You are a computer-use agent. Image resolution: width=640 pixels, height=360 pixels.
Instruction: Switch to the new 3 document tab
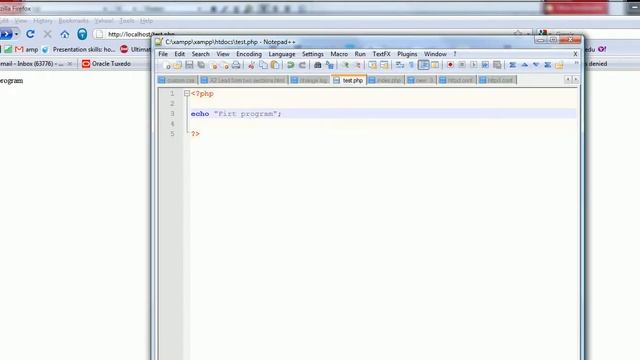[421, 80]
